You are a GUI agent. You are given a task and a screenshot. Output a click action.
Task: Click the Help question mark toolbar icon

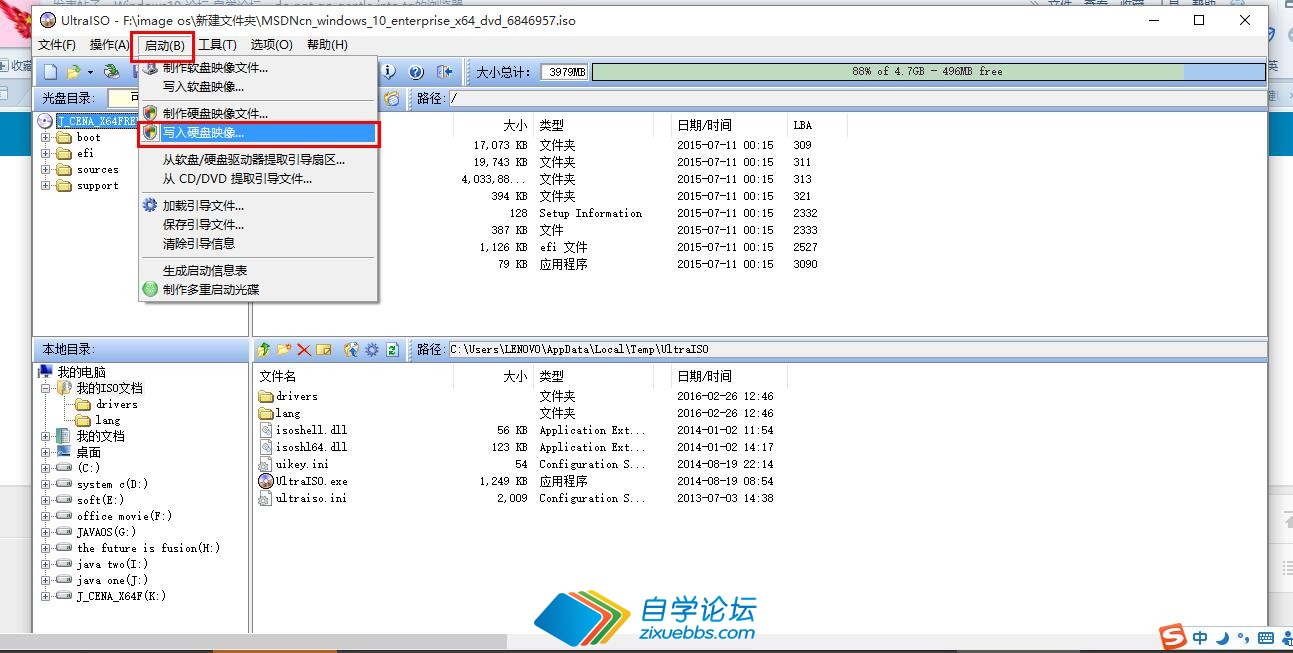point(417,72)
